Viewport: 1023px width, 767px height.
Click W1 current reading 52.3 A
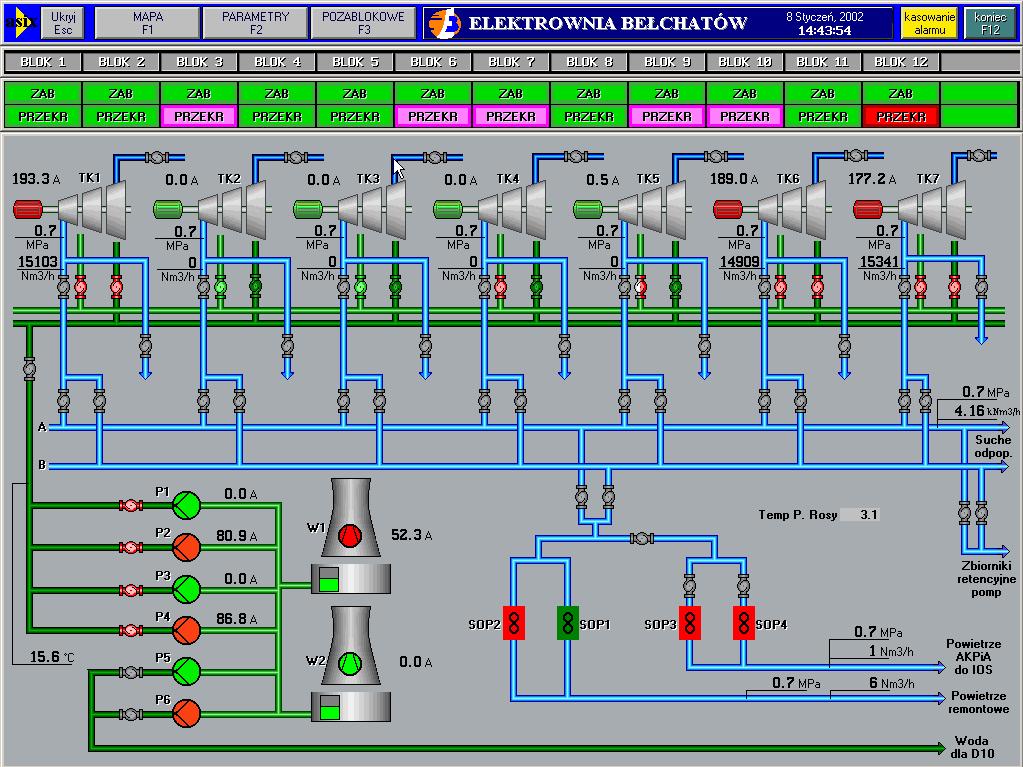tap(412, 535)
